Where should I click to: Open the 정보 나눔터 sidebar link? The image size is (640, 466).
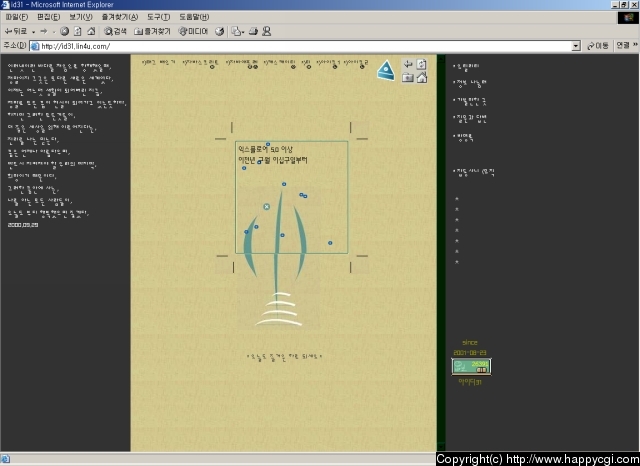470,83
